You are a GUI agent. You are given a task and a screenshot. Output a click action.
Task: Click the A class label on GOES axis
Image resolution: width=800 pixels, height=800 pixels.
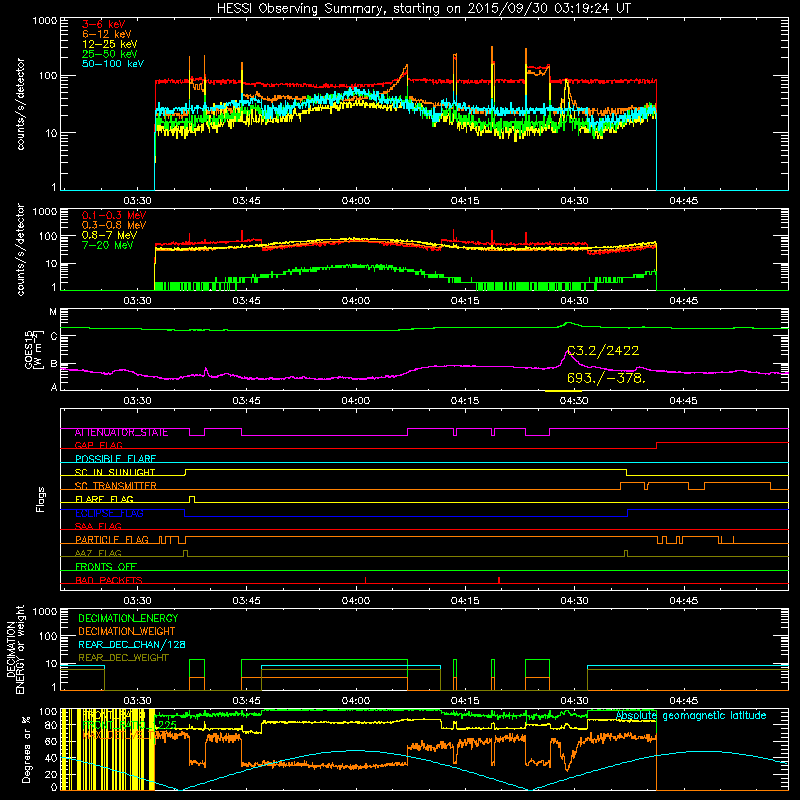pyautogui.click(x=54, y=387)
